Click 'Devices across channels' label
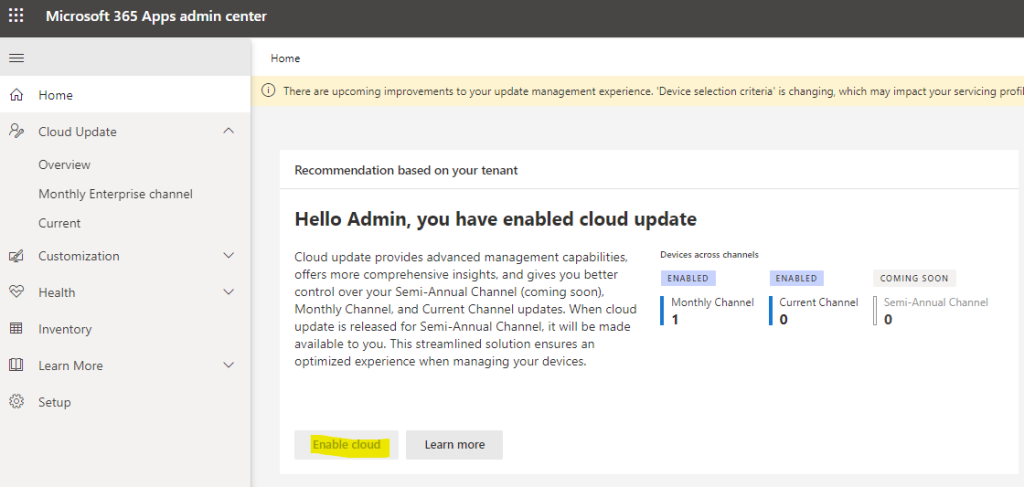1024x487 pixels. 709,255
